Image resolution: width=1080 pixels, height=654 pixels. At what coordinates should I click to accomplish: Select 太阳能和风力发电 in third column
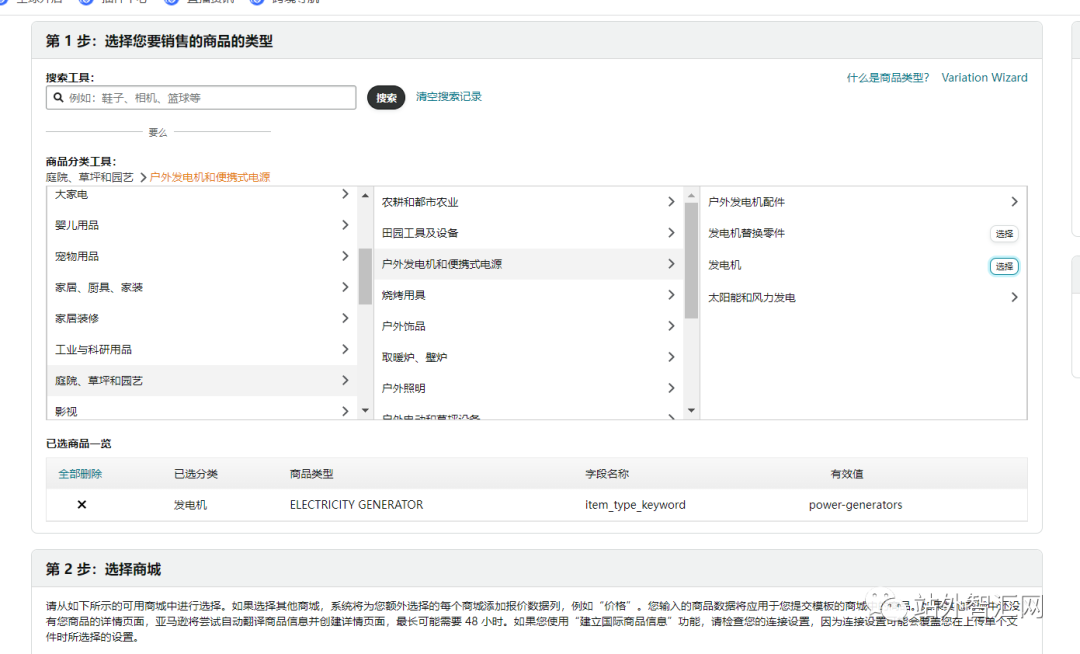(x=752, y=297)
